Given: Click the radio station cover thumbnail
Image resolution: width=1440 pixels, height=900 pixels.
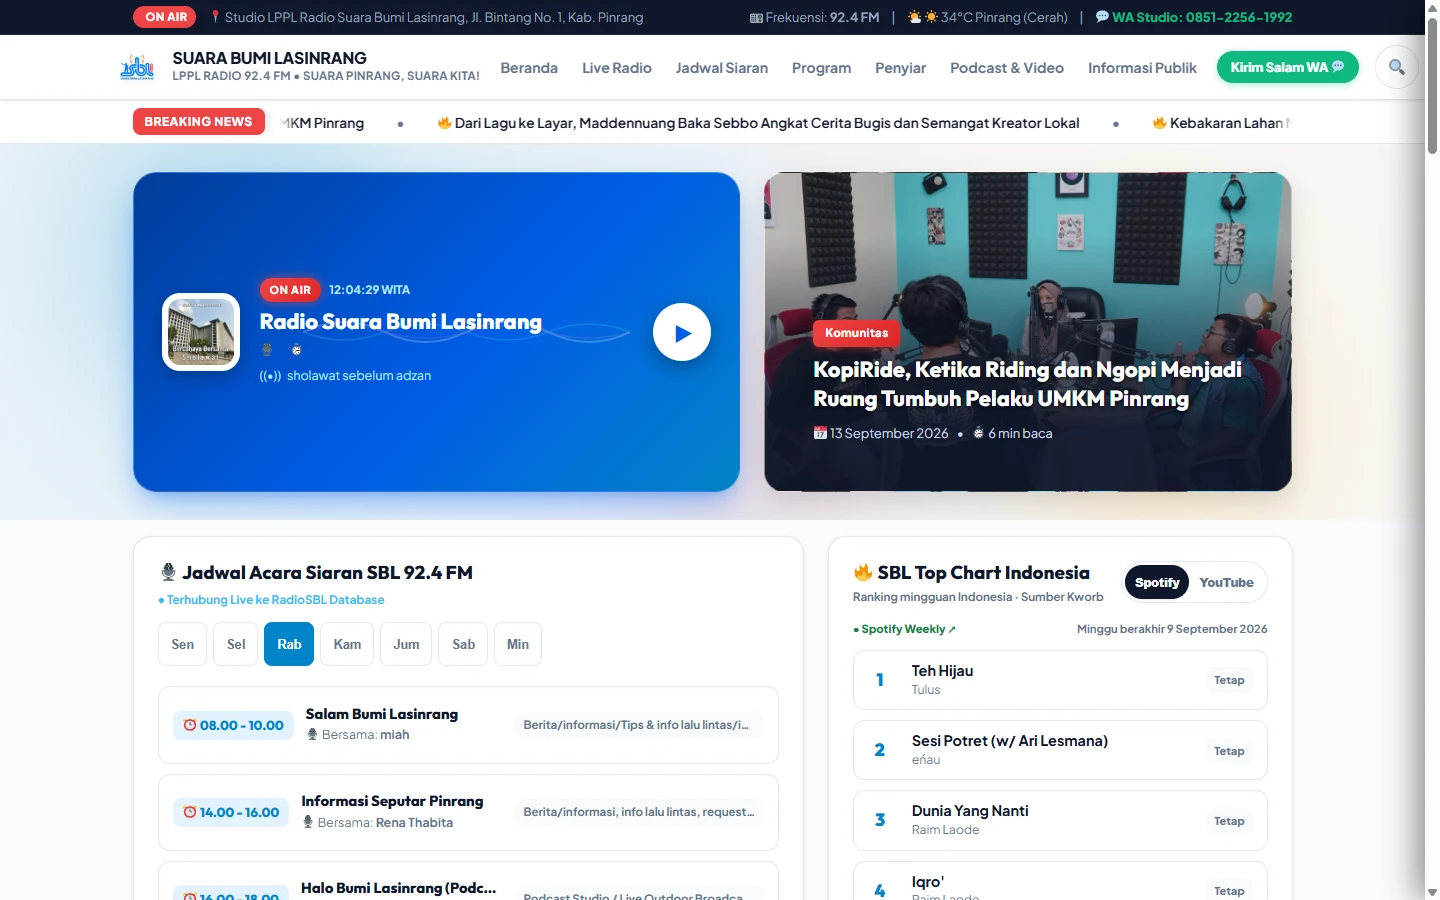Looking at the screenshot, I should (x=201, y=332).
